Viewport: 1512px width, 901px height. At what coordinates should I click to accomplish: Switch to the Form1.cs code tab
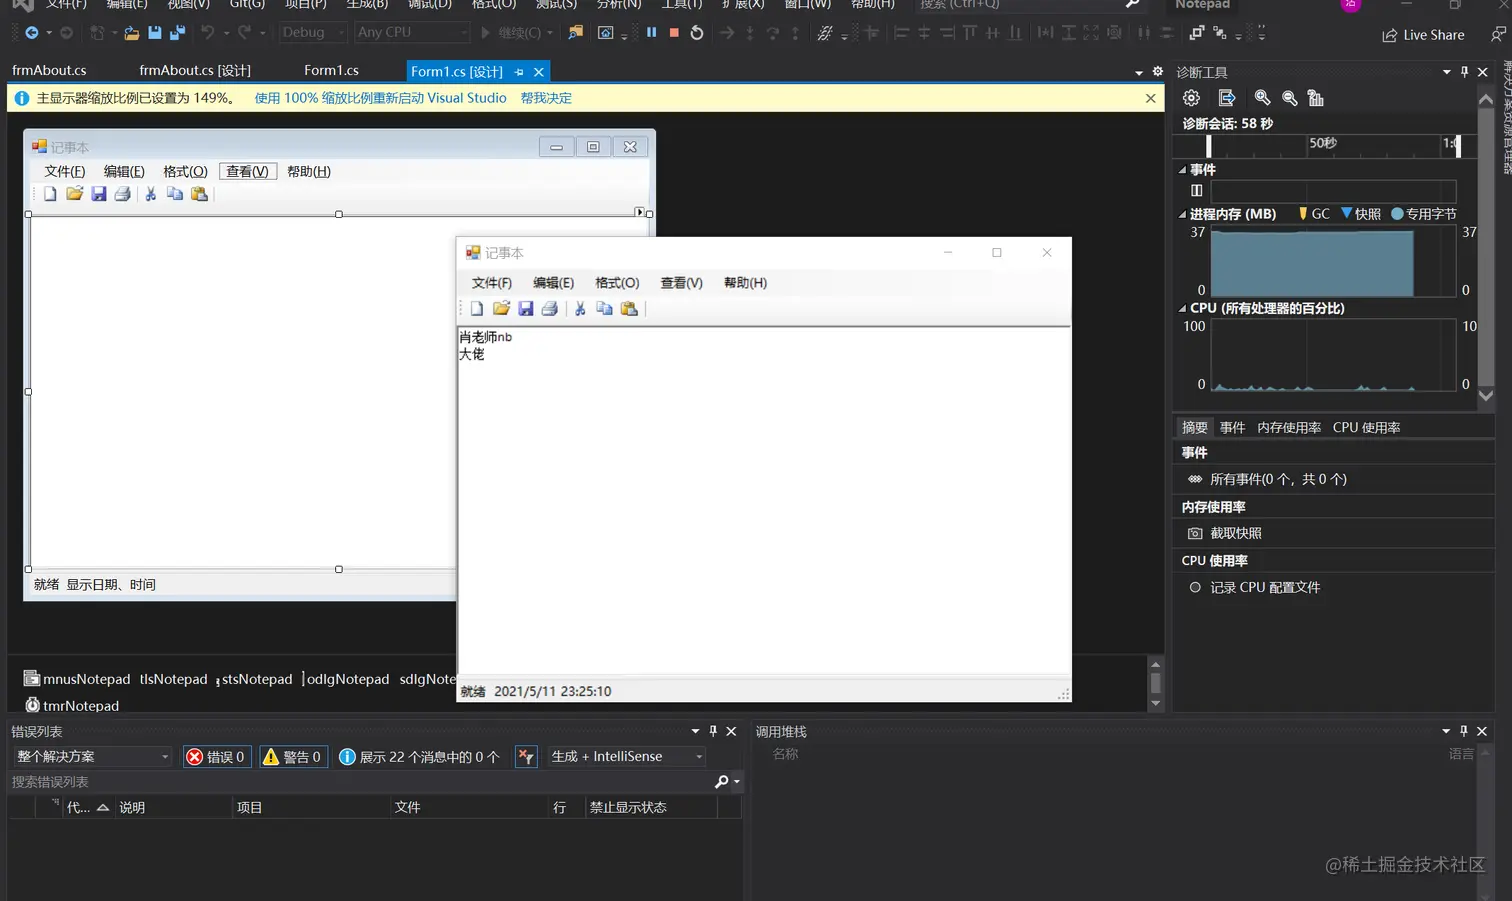(331, 71)
